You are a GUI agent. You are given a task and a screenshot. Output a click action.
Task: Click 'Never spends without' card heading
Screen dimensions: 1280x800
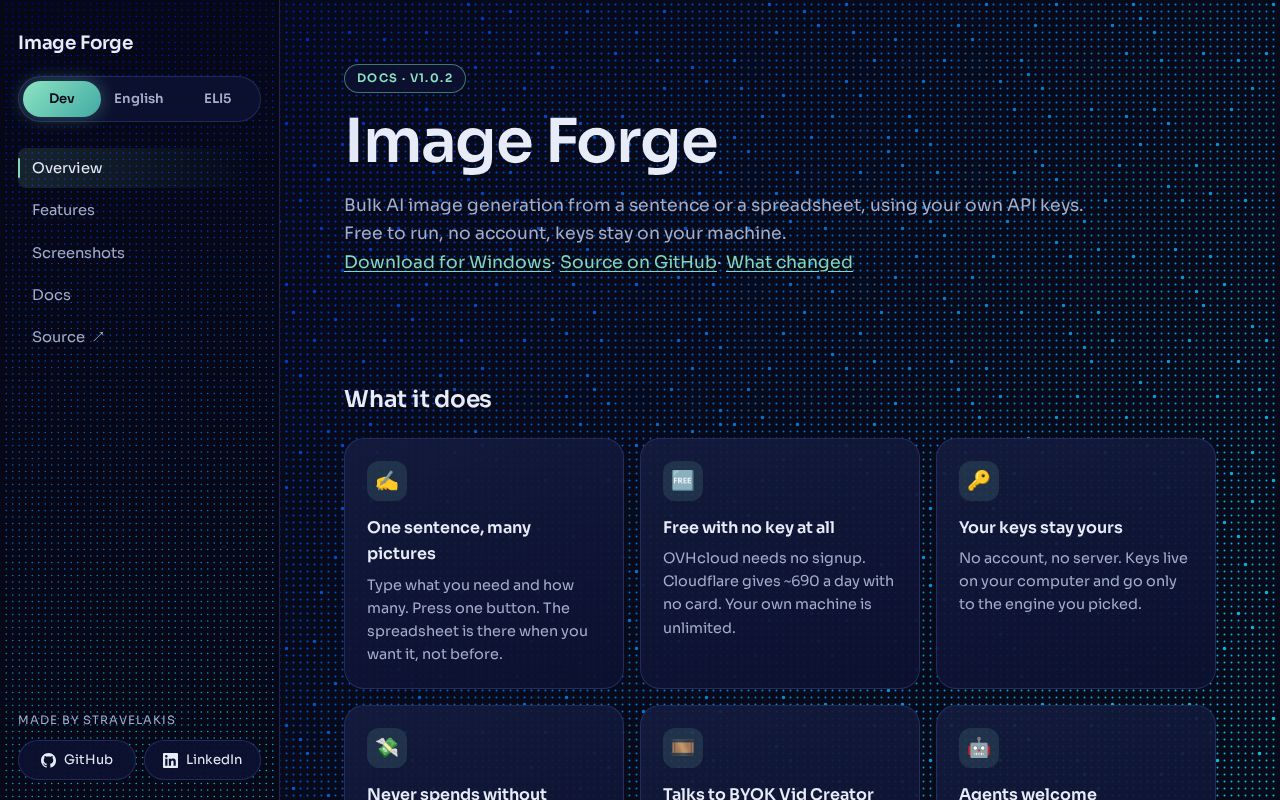pos(457,794)
